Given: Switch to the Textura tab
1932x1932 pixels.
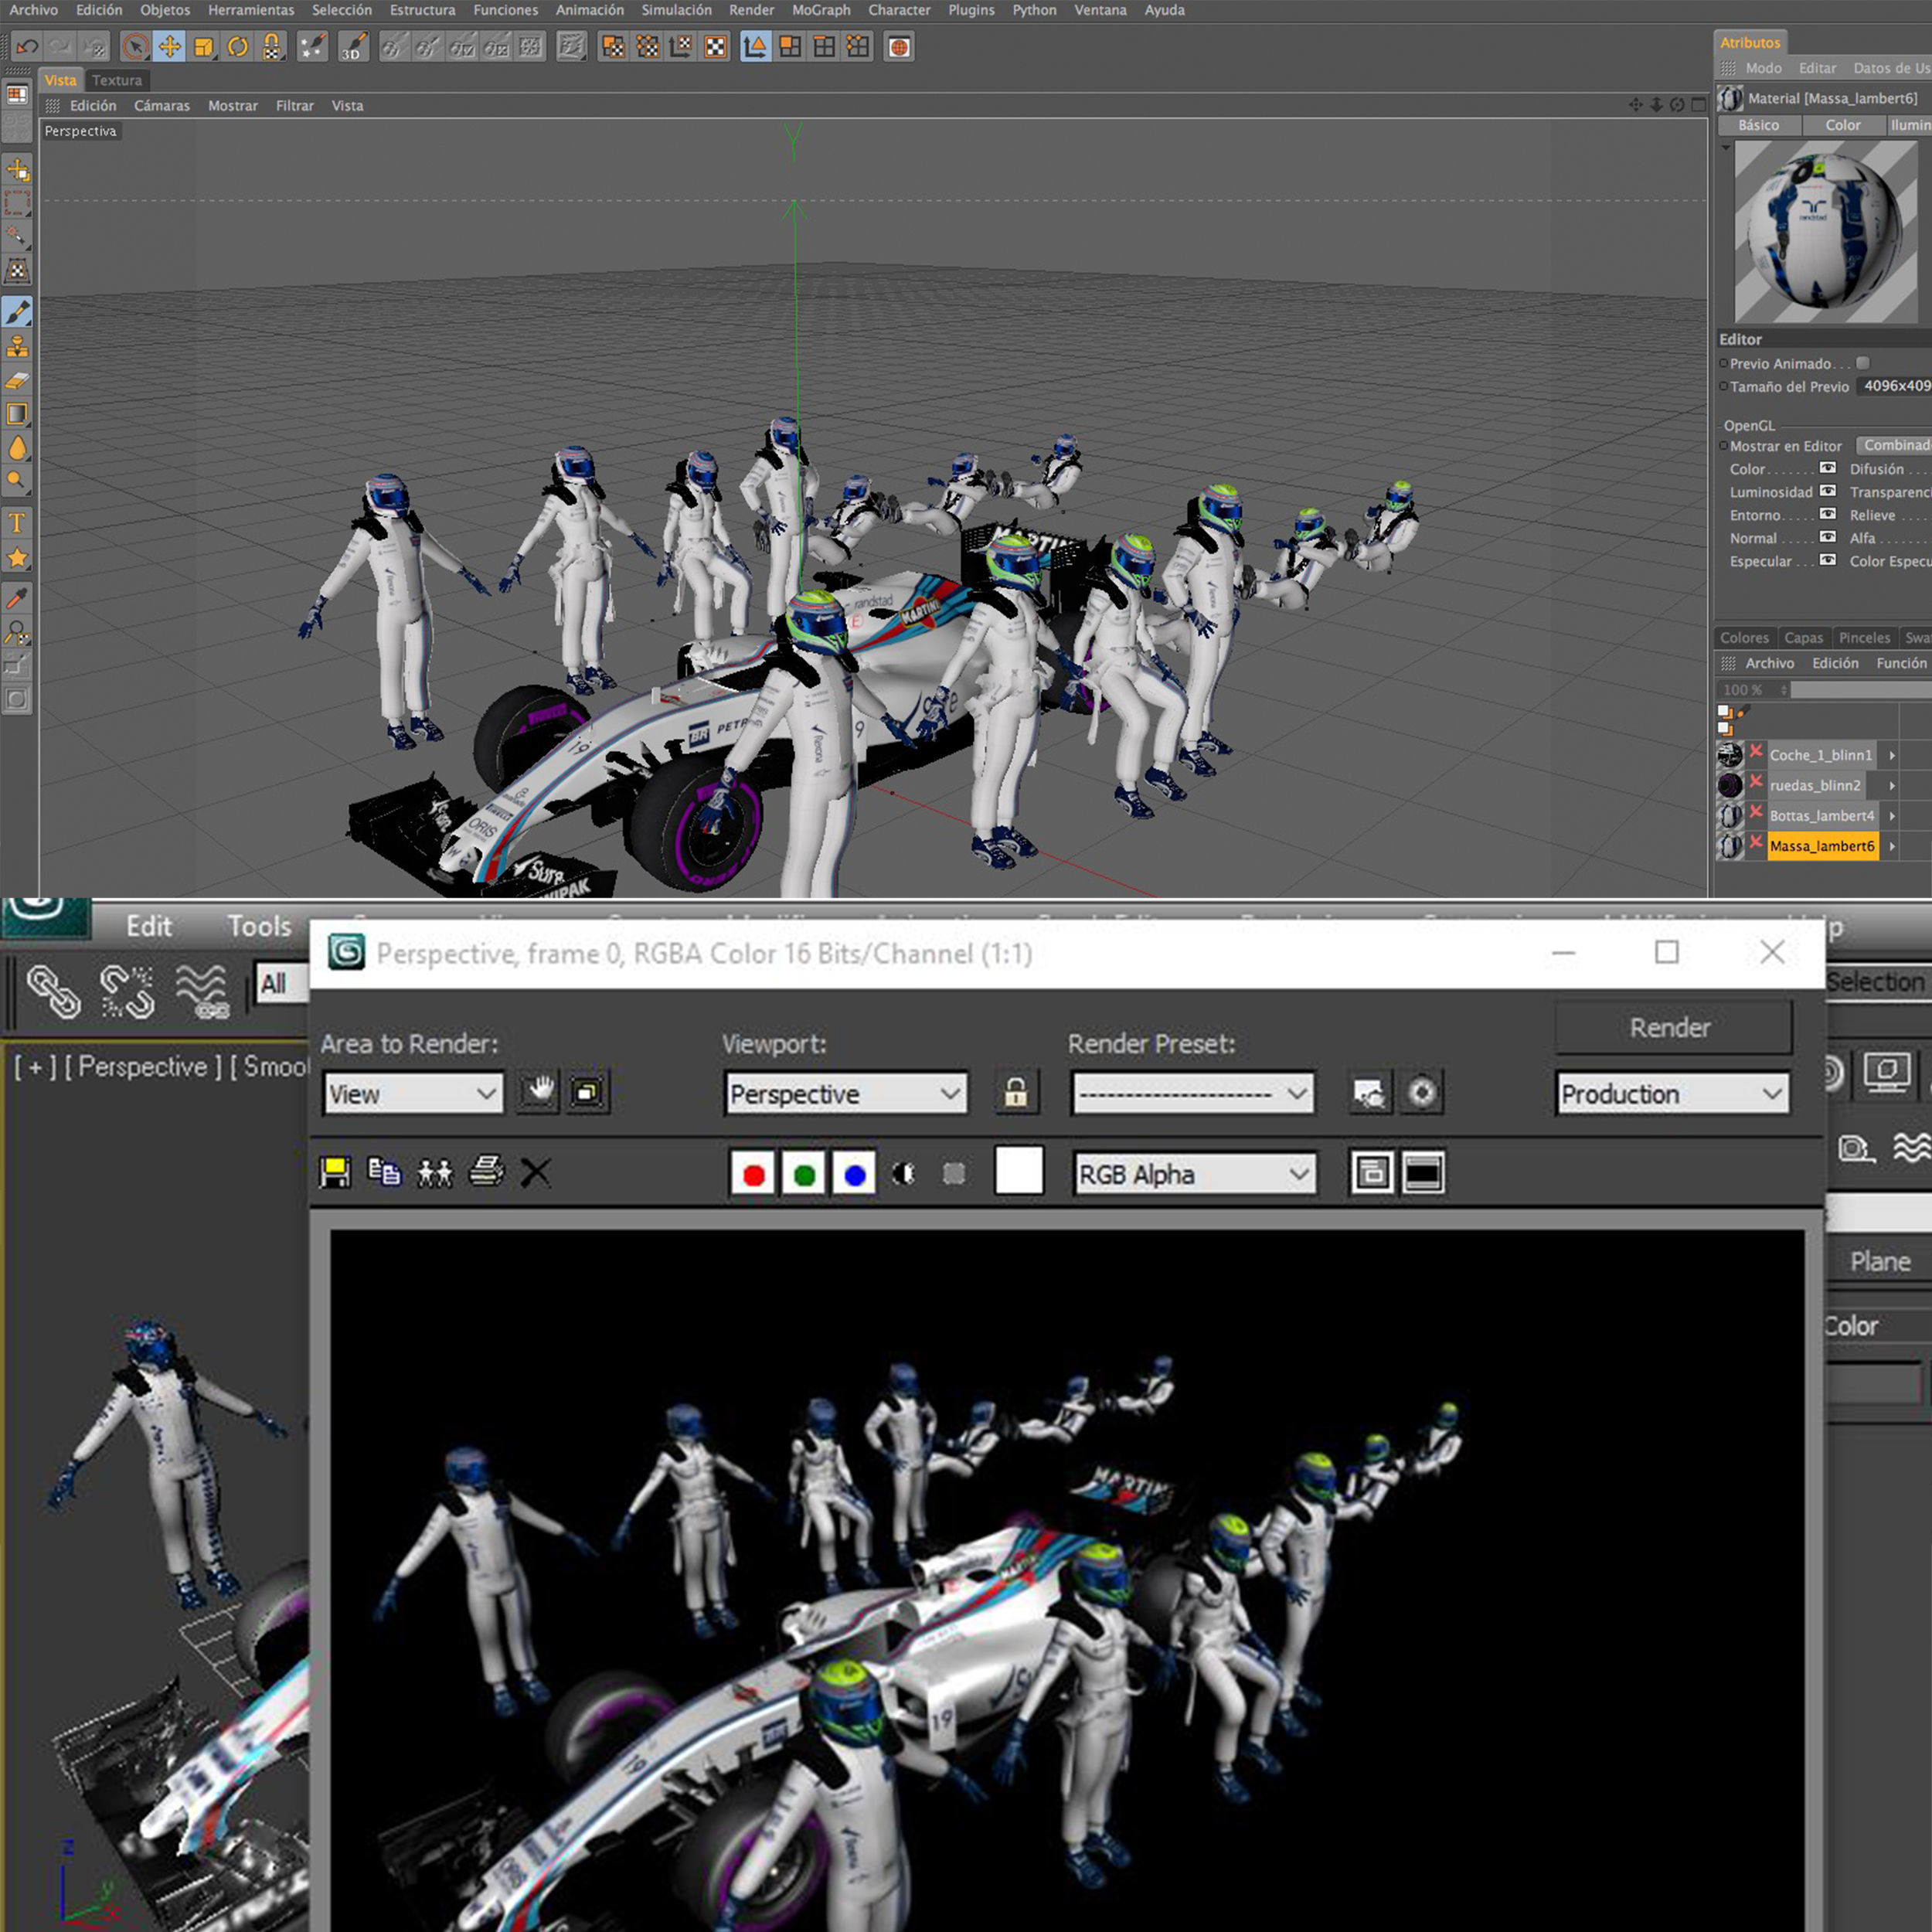Looking at the screenshot, I should (117, 80).
